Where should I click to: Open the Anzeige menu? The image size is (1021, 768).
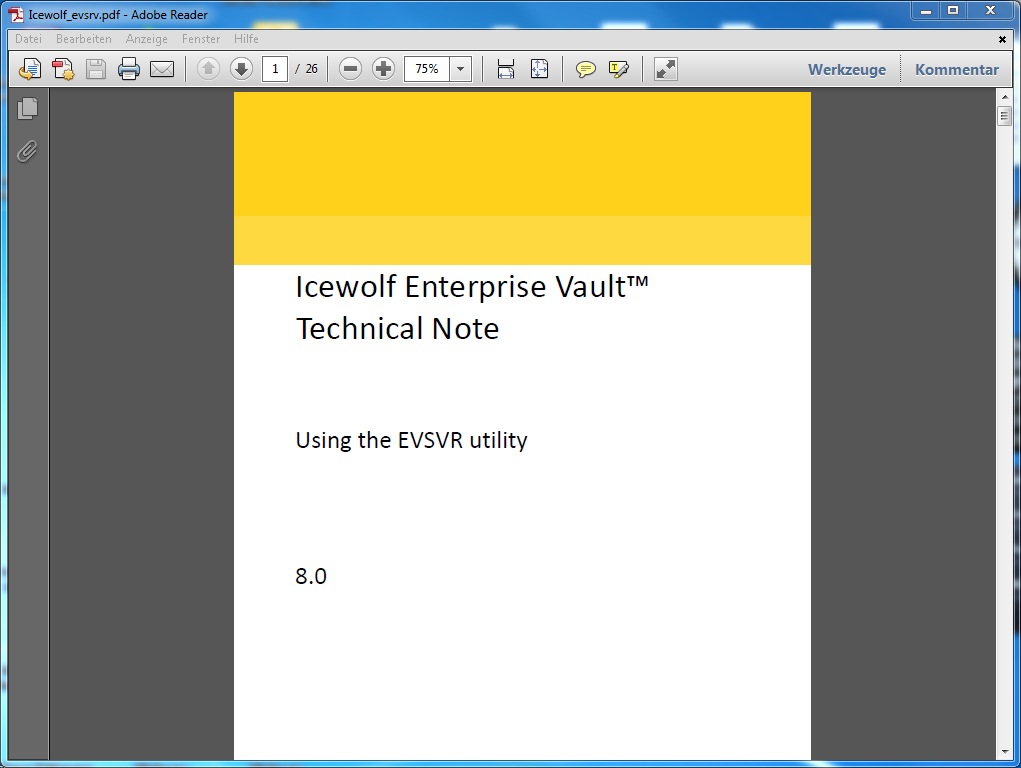tap(147, 39)
